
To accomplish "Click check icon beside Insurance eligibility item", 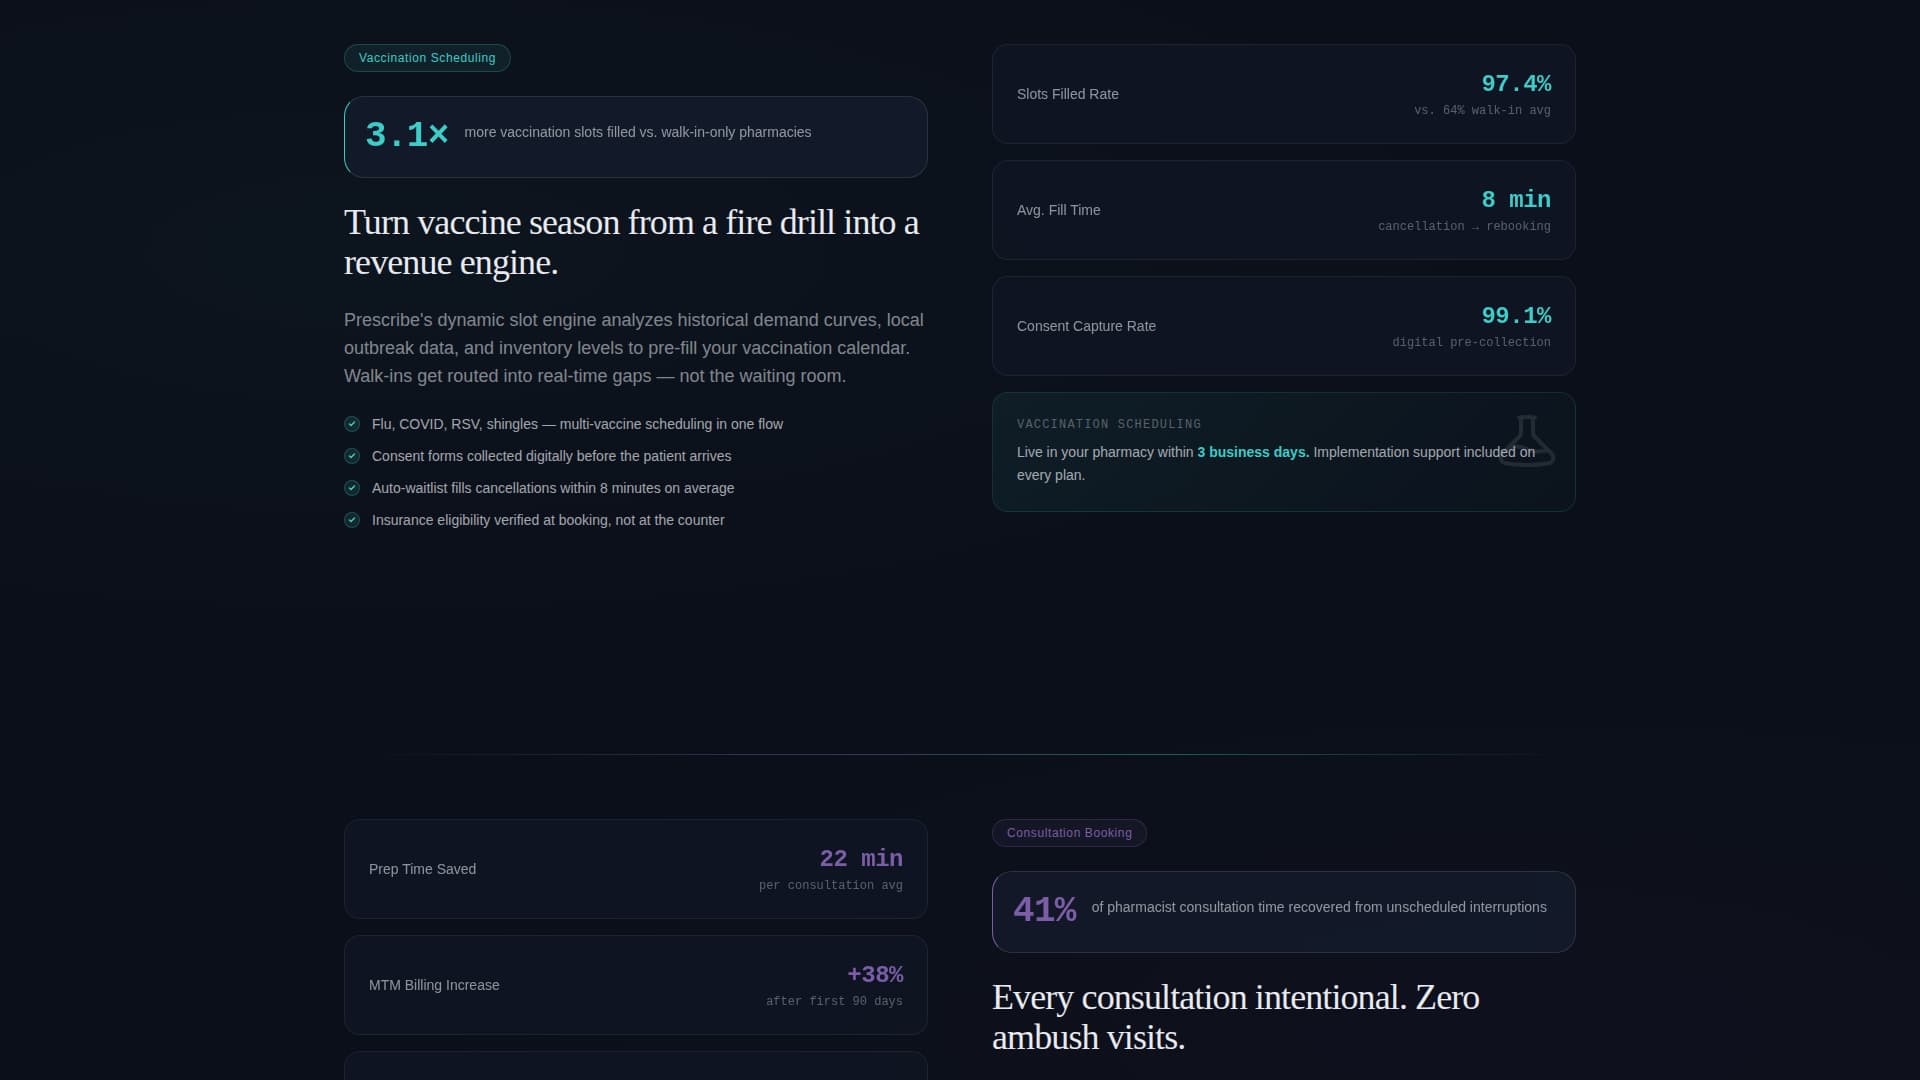I will pos(352,520).
